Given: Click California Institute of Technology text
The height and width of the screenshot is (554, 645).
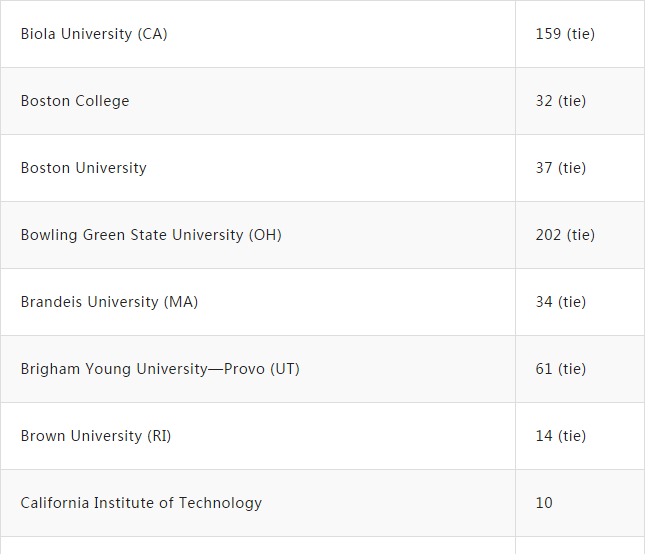Looking at the screenshot, I should pos(141,503).
